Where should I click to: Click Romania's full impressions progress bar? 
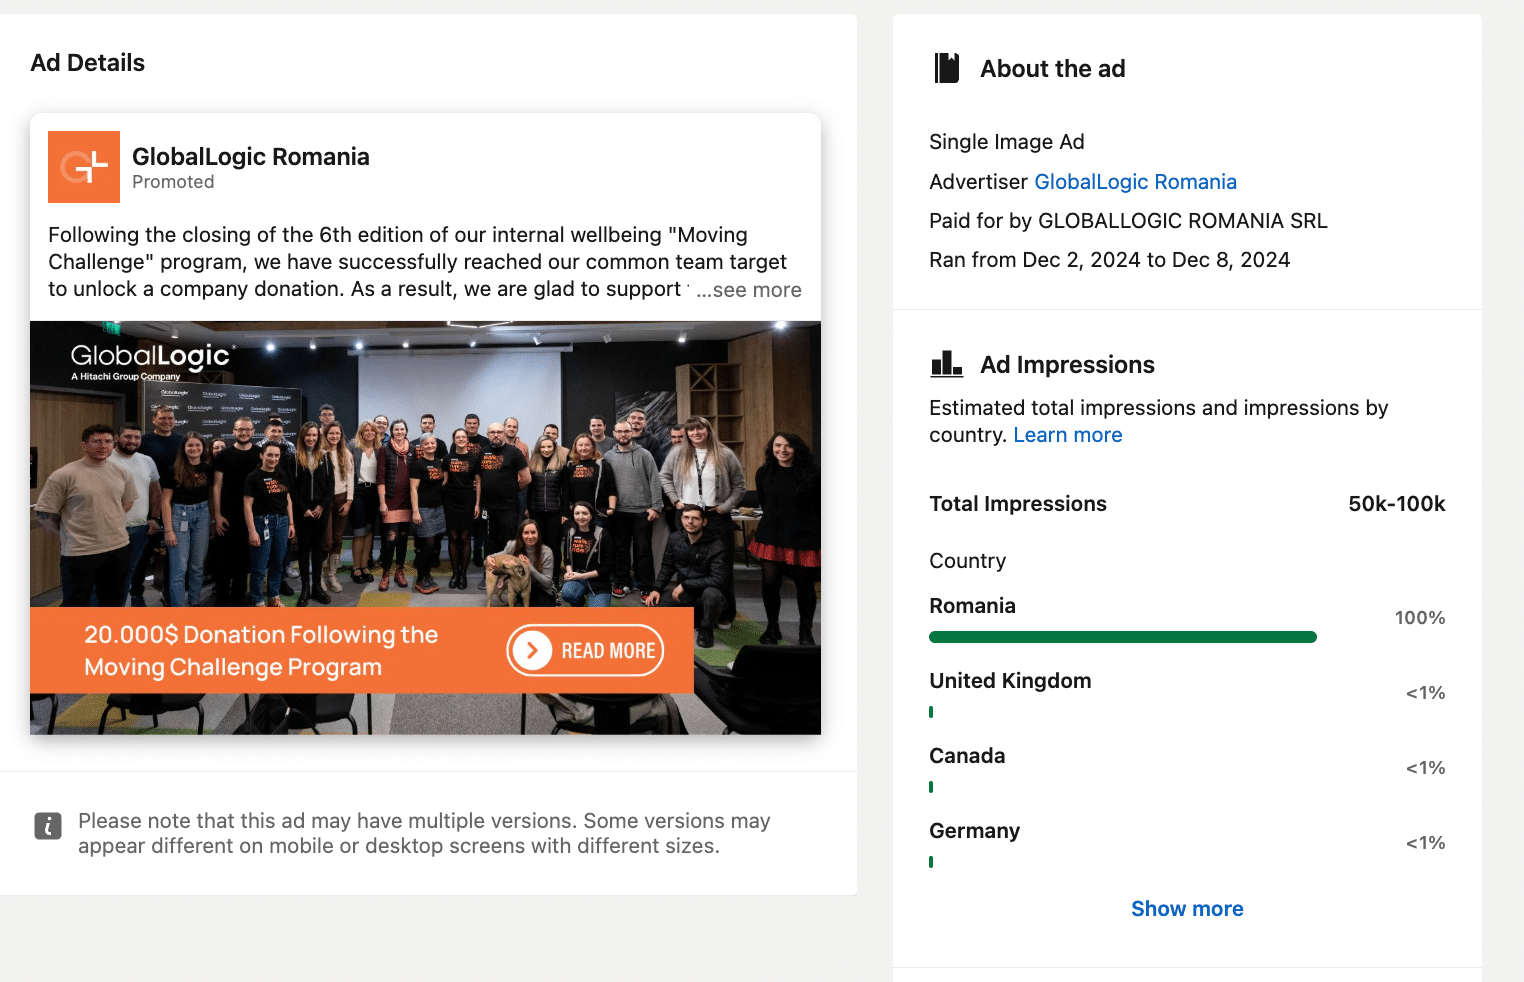(x=1122, y=637)
